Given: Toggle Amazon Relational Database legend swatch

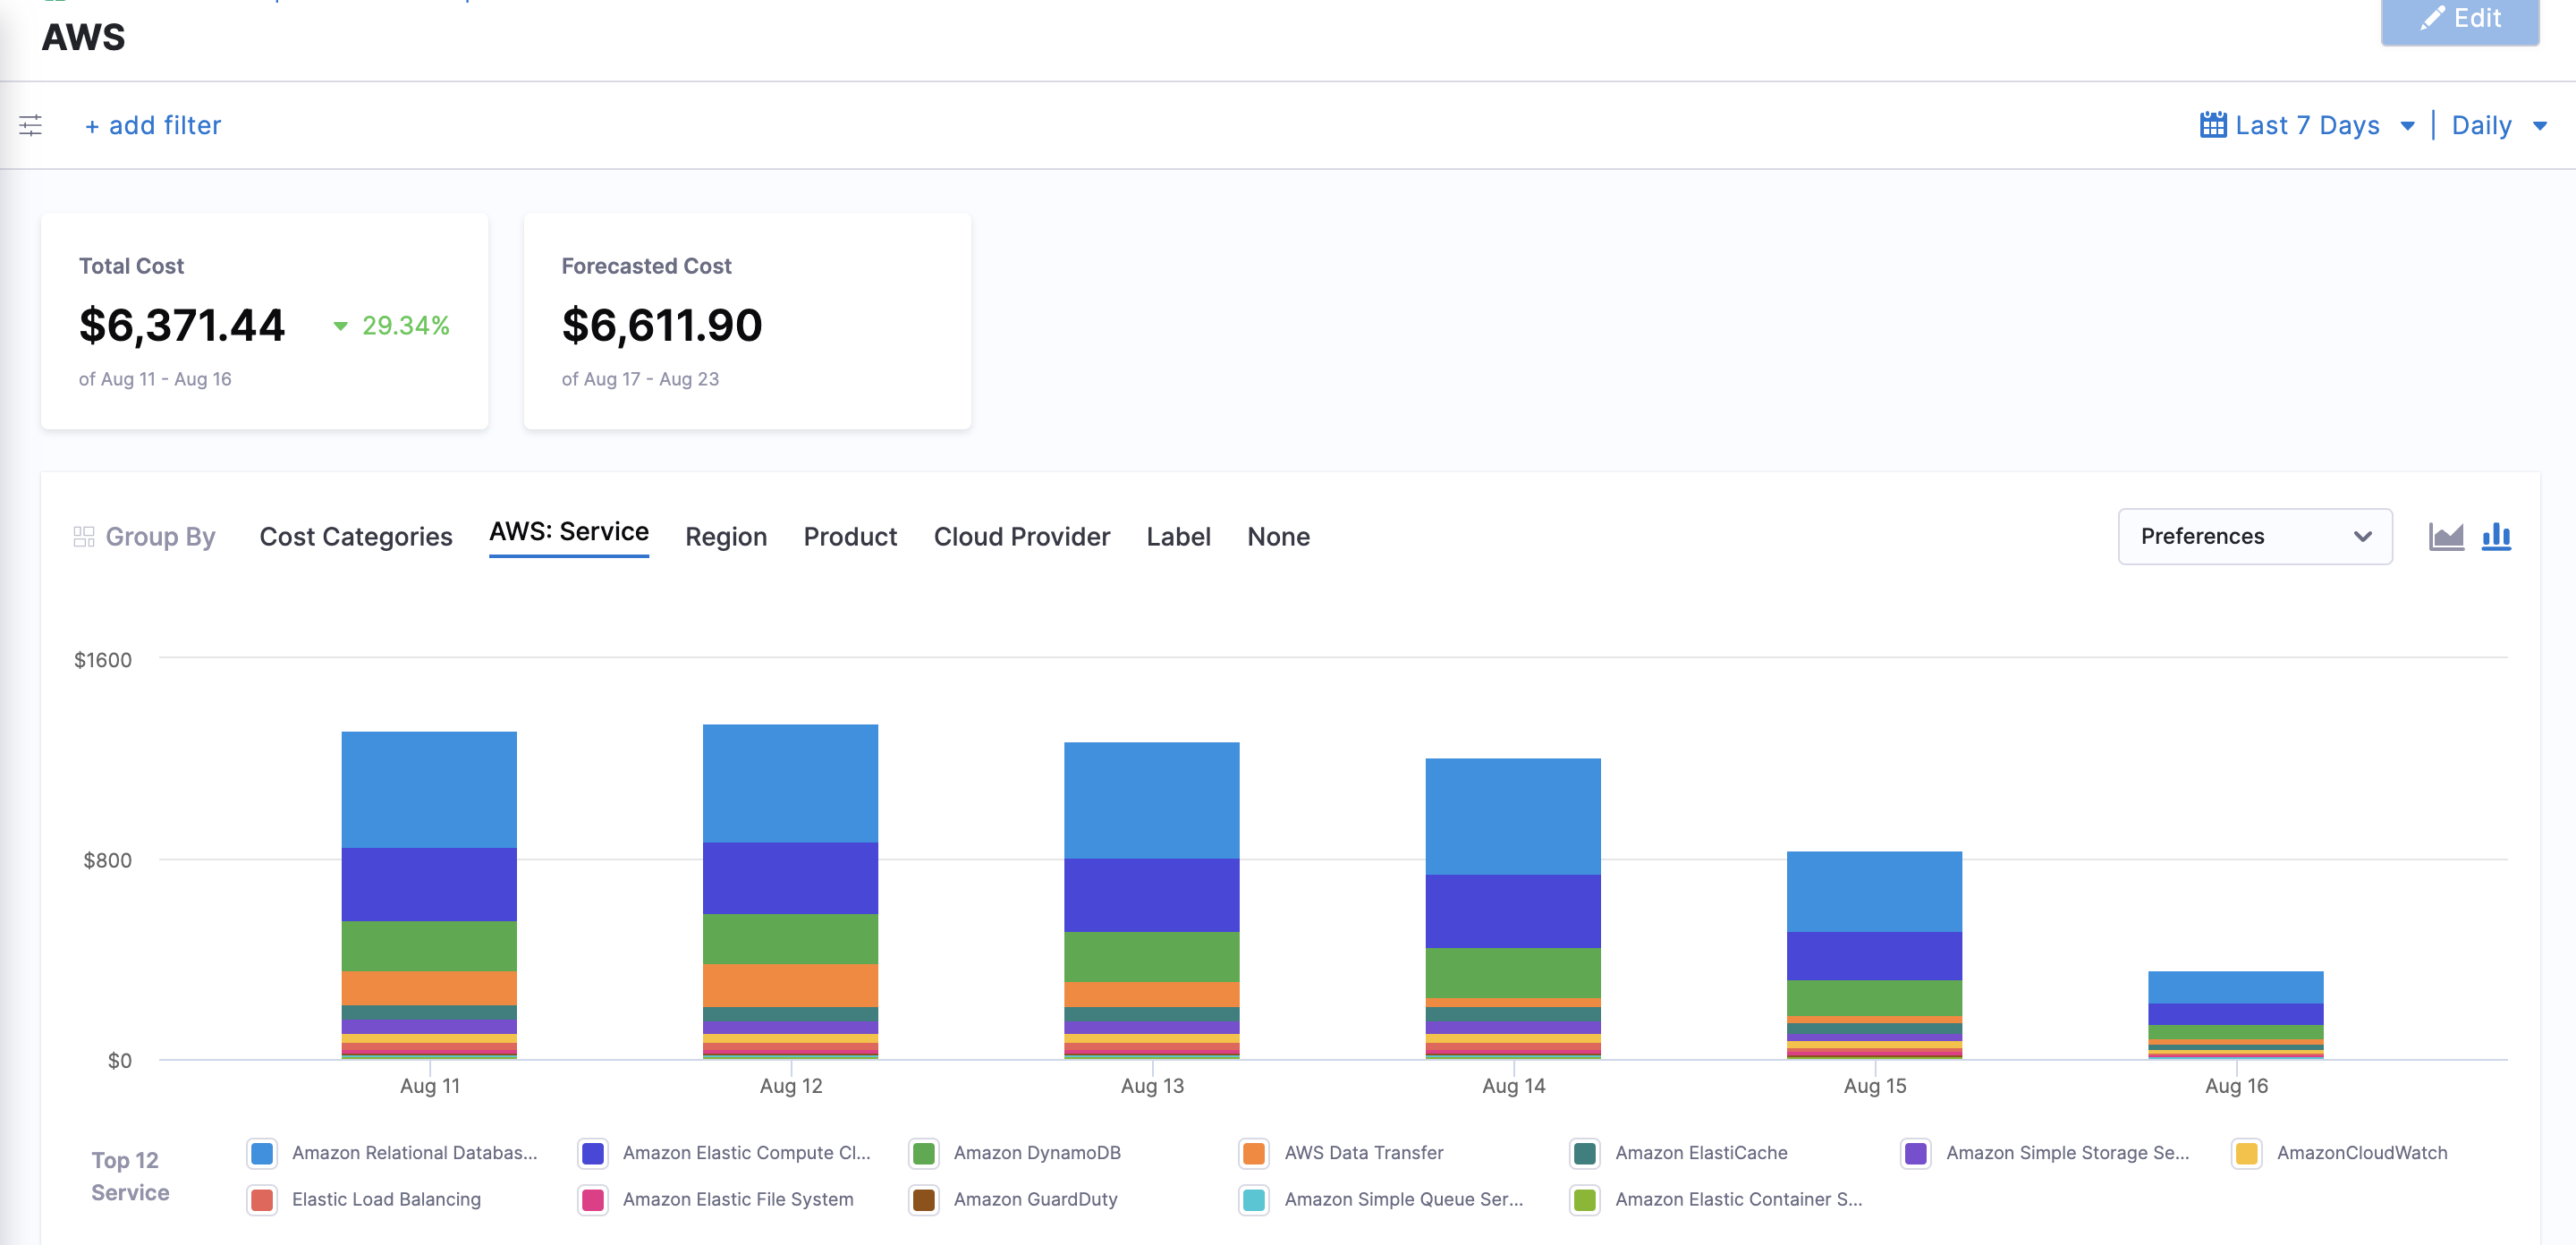Looking at the screenshot, I should point(262,1153).
